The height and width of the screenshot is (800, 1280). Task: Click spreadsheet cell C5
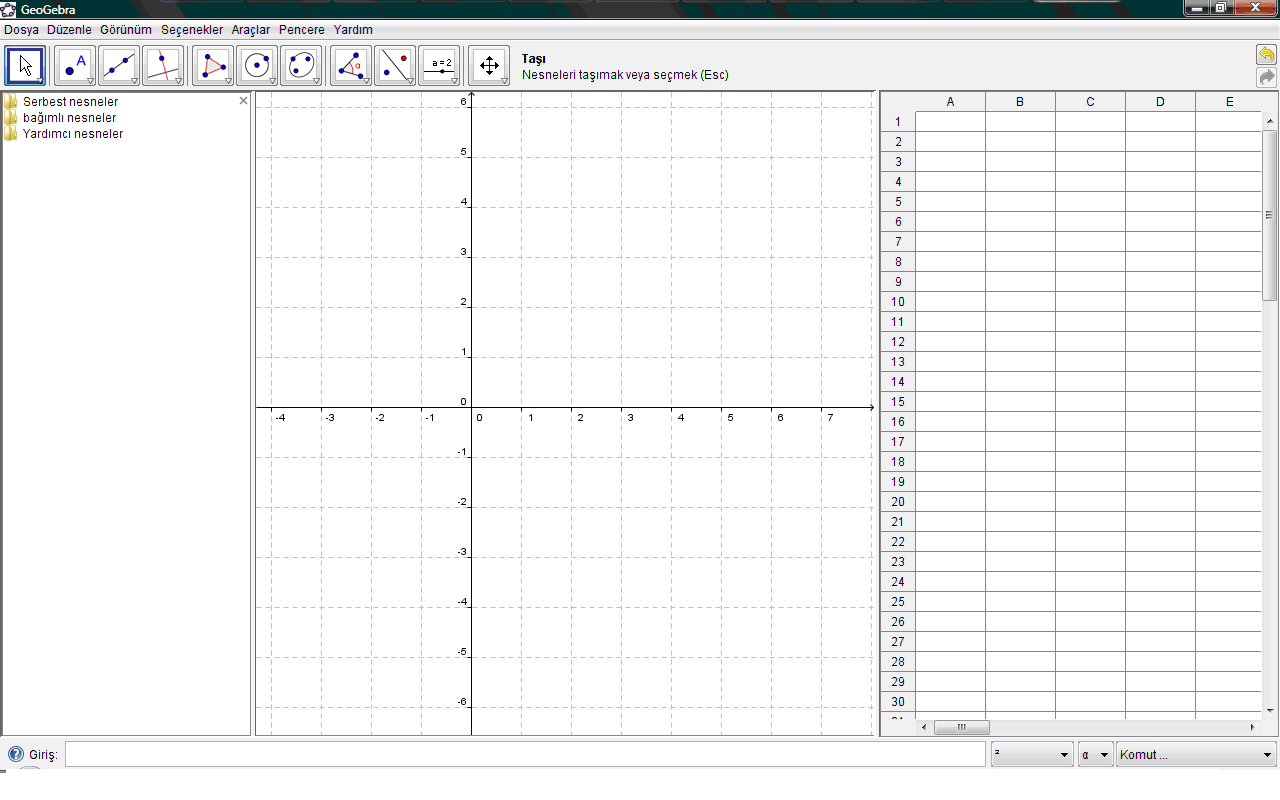(x=1090, y=202)
